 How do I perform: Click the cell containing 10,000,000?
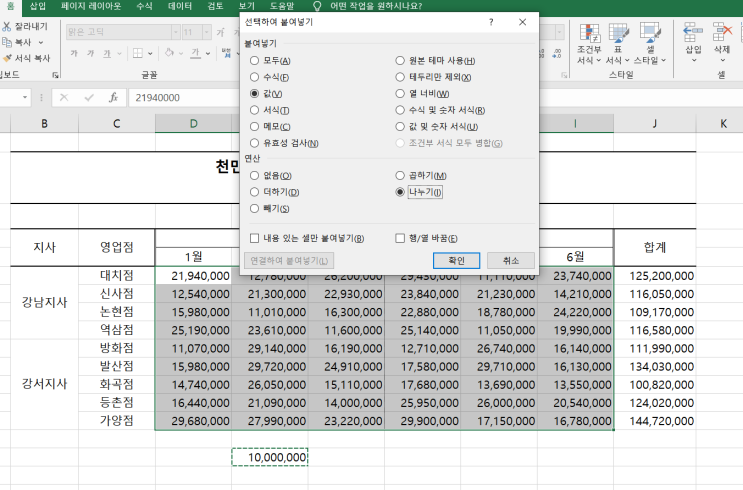[x=270, y=457]
